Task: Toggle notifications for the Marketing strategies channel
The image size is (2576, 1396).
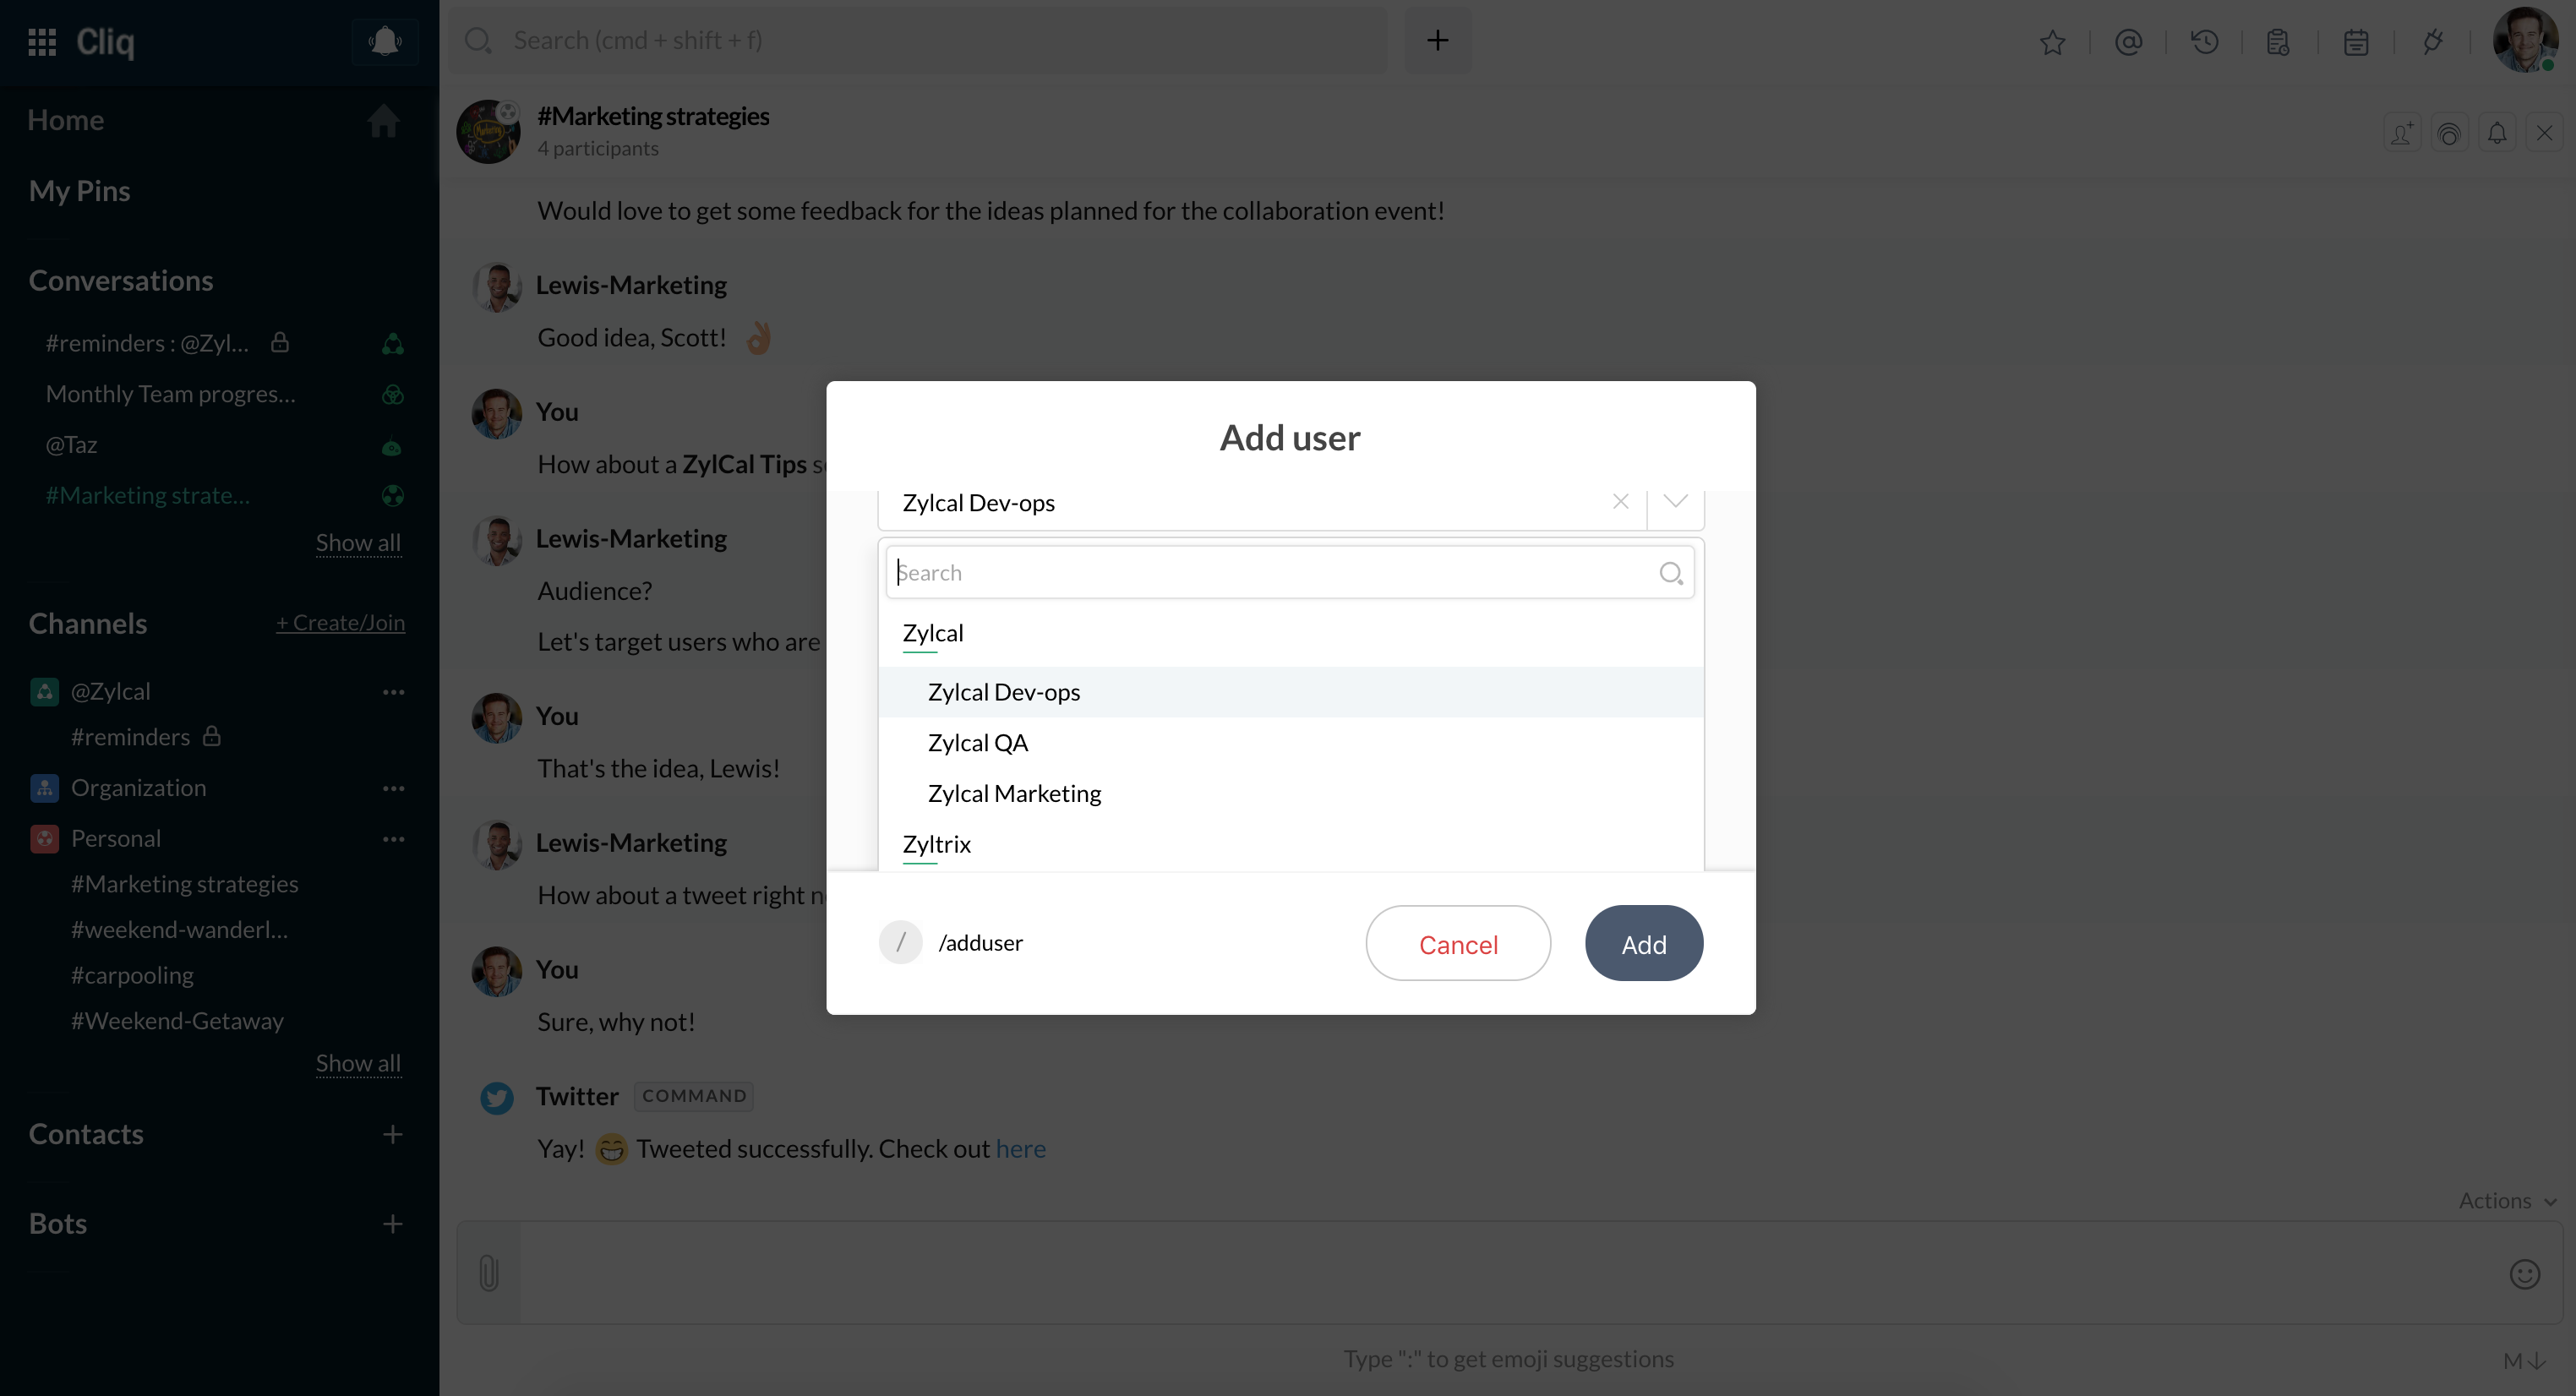Action: 2497,132
